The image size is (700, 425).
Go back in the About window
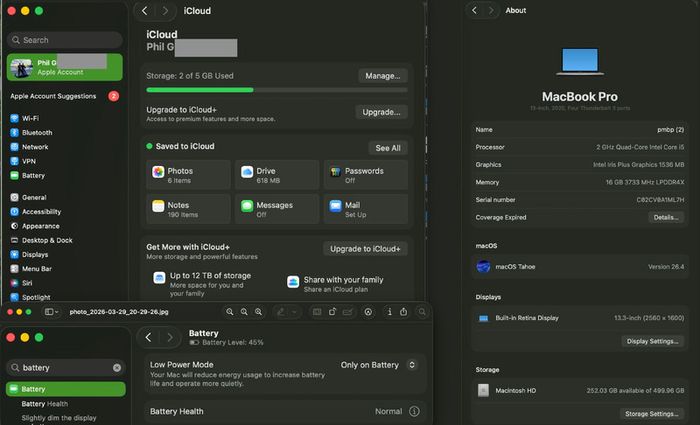pyautogui.click(x=475, y=10)
